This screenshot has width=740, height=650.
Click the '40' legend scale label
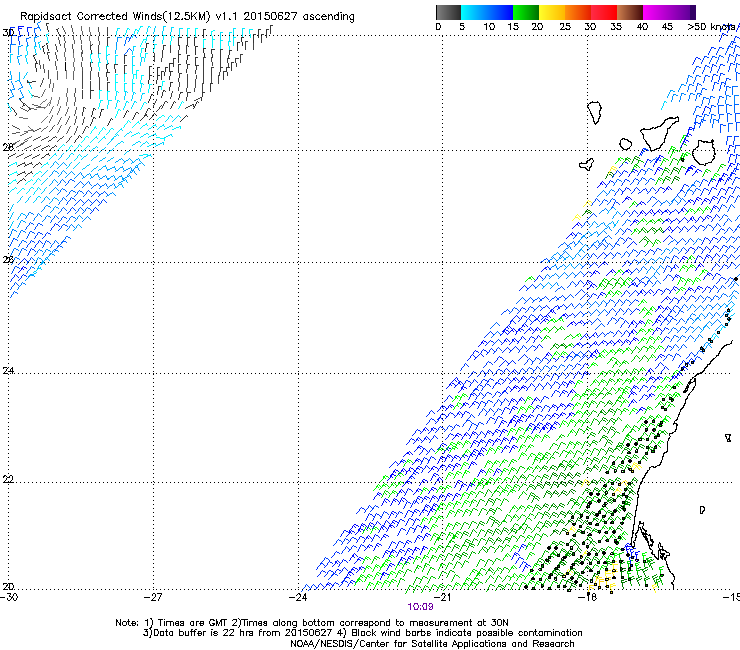click(x=642, y=26)
